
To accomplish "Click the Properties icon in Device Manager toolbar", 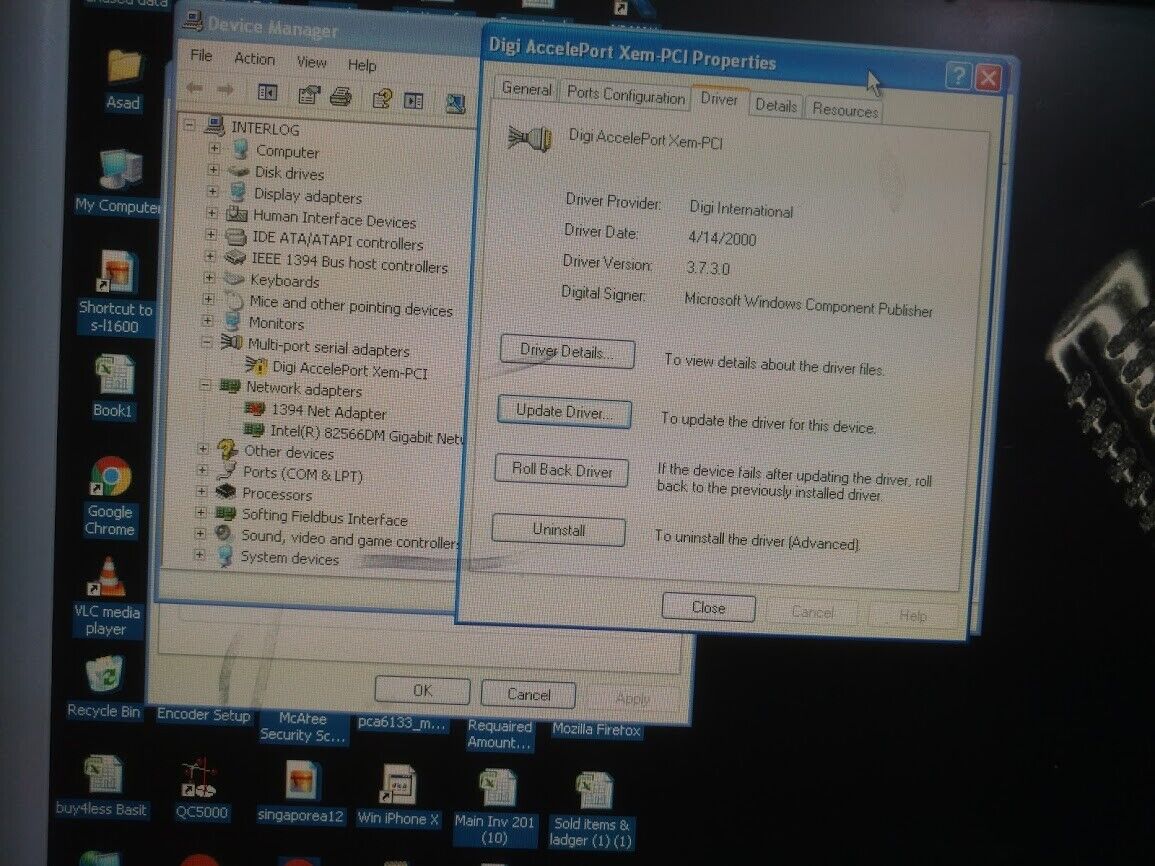I will coord(309,94).
